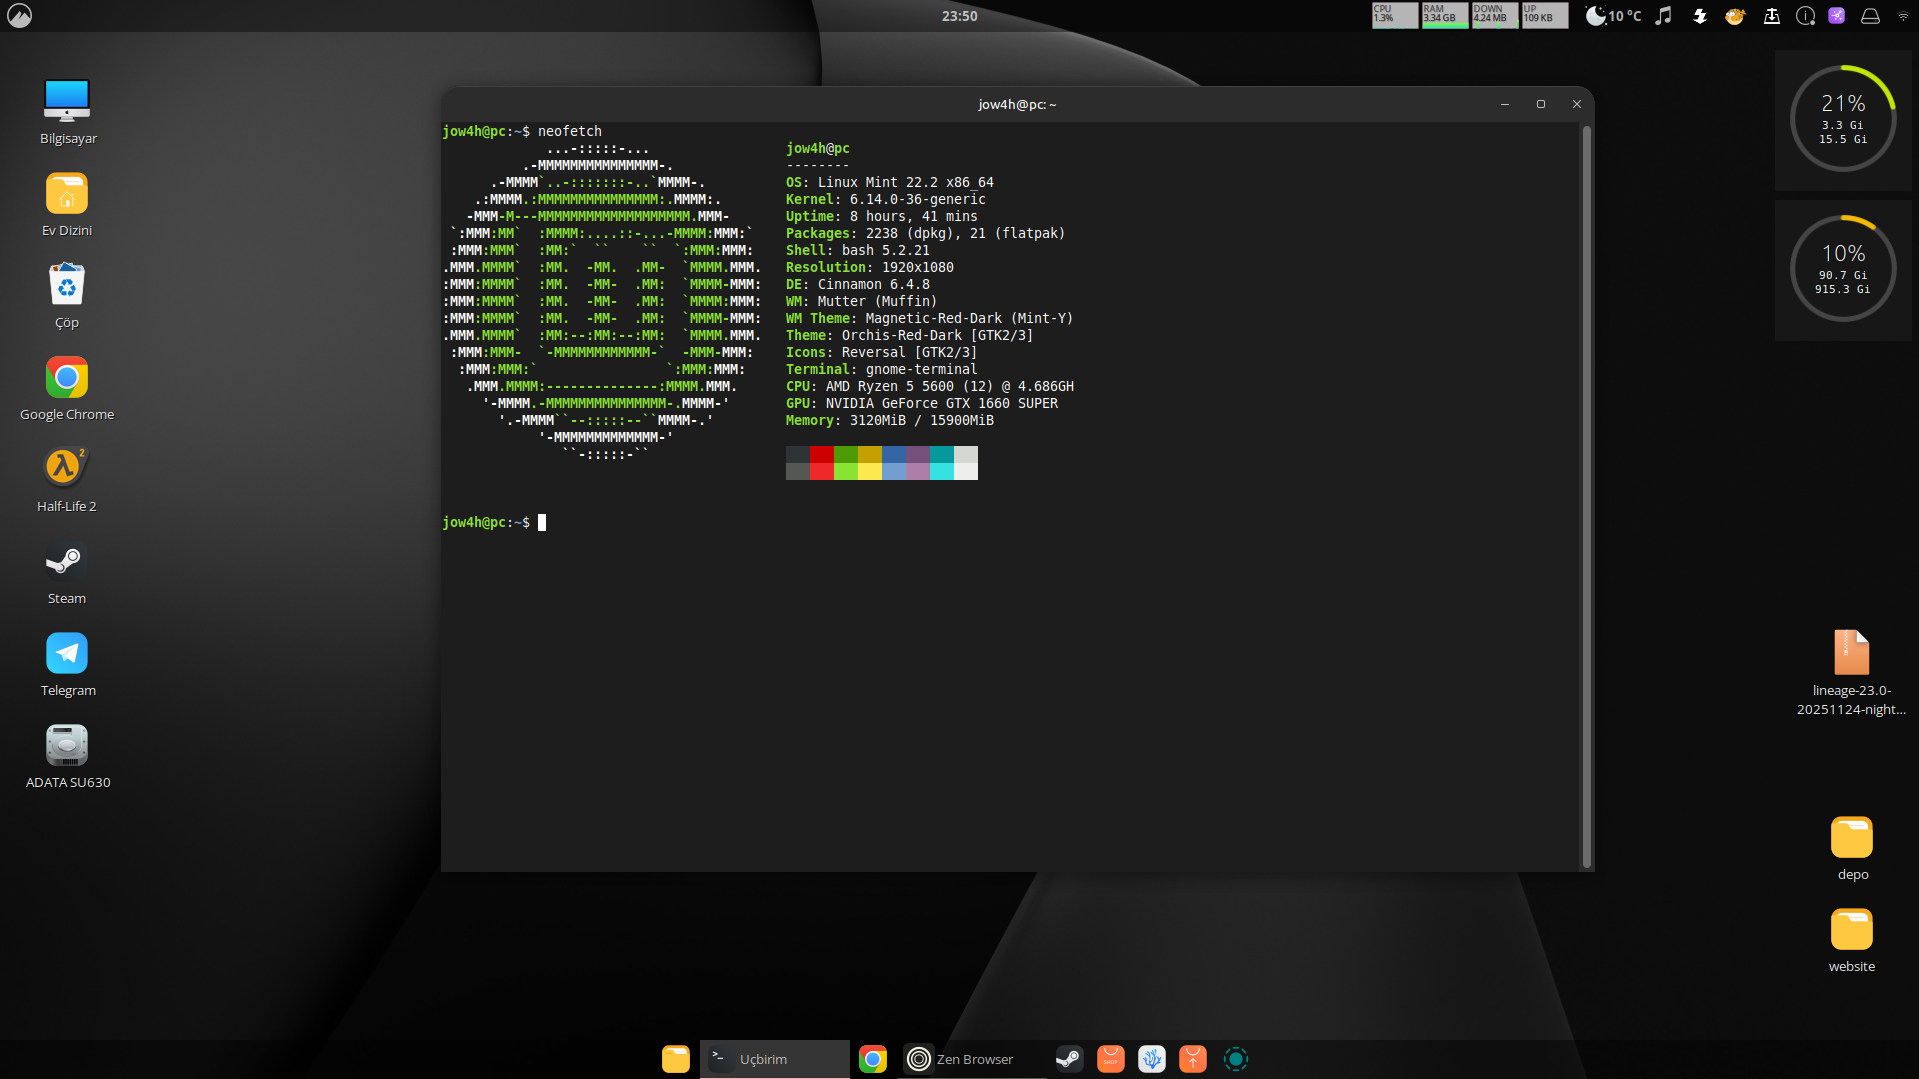1919x1079 pixels.
Task: Click the 'WM Theme: Magnetic-Red-Dark' line
Action: [x=929, y=318]
